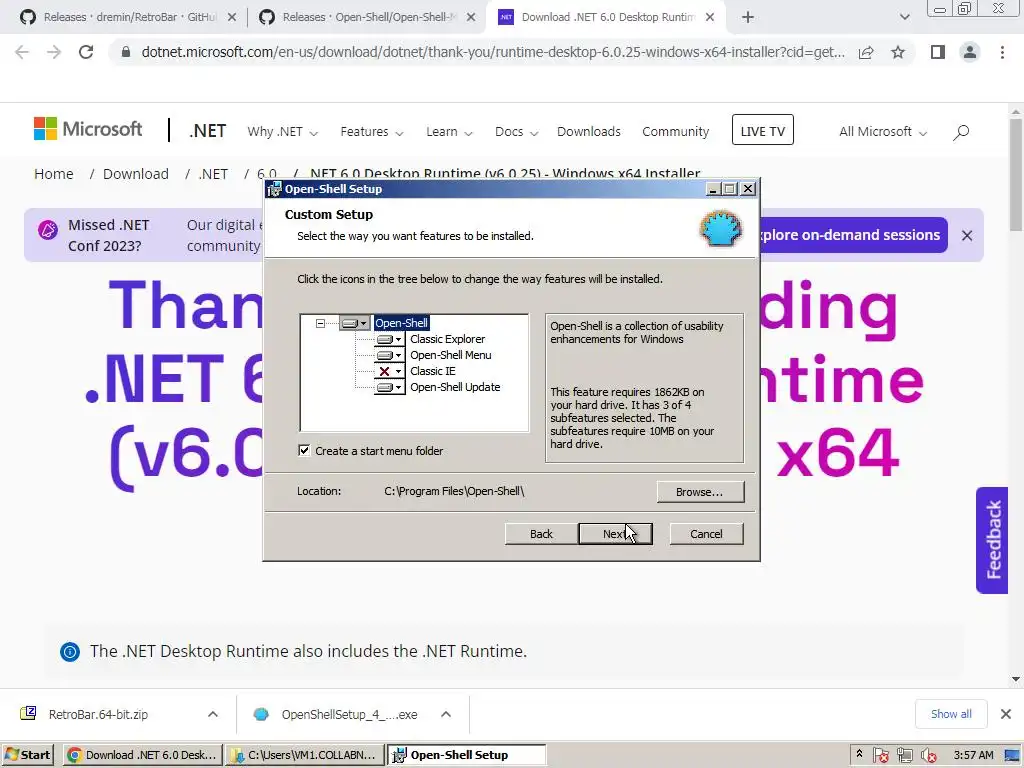
Task: Open the .NET home link
Action: (x=208, y=131)
